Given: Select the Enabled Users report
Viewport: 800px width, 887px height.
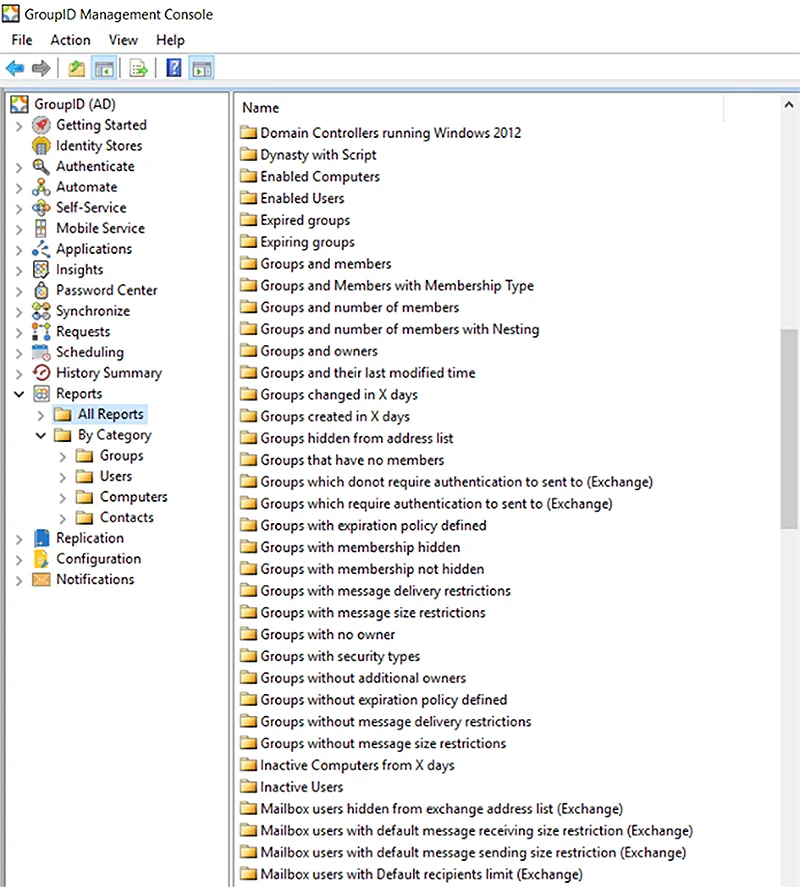Looking at the screenshot, I should [302, 199].
